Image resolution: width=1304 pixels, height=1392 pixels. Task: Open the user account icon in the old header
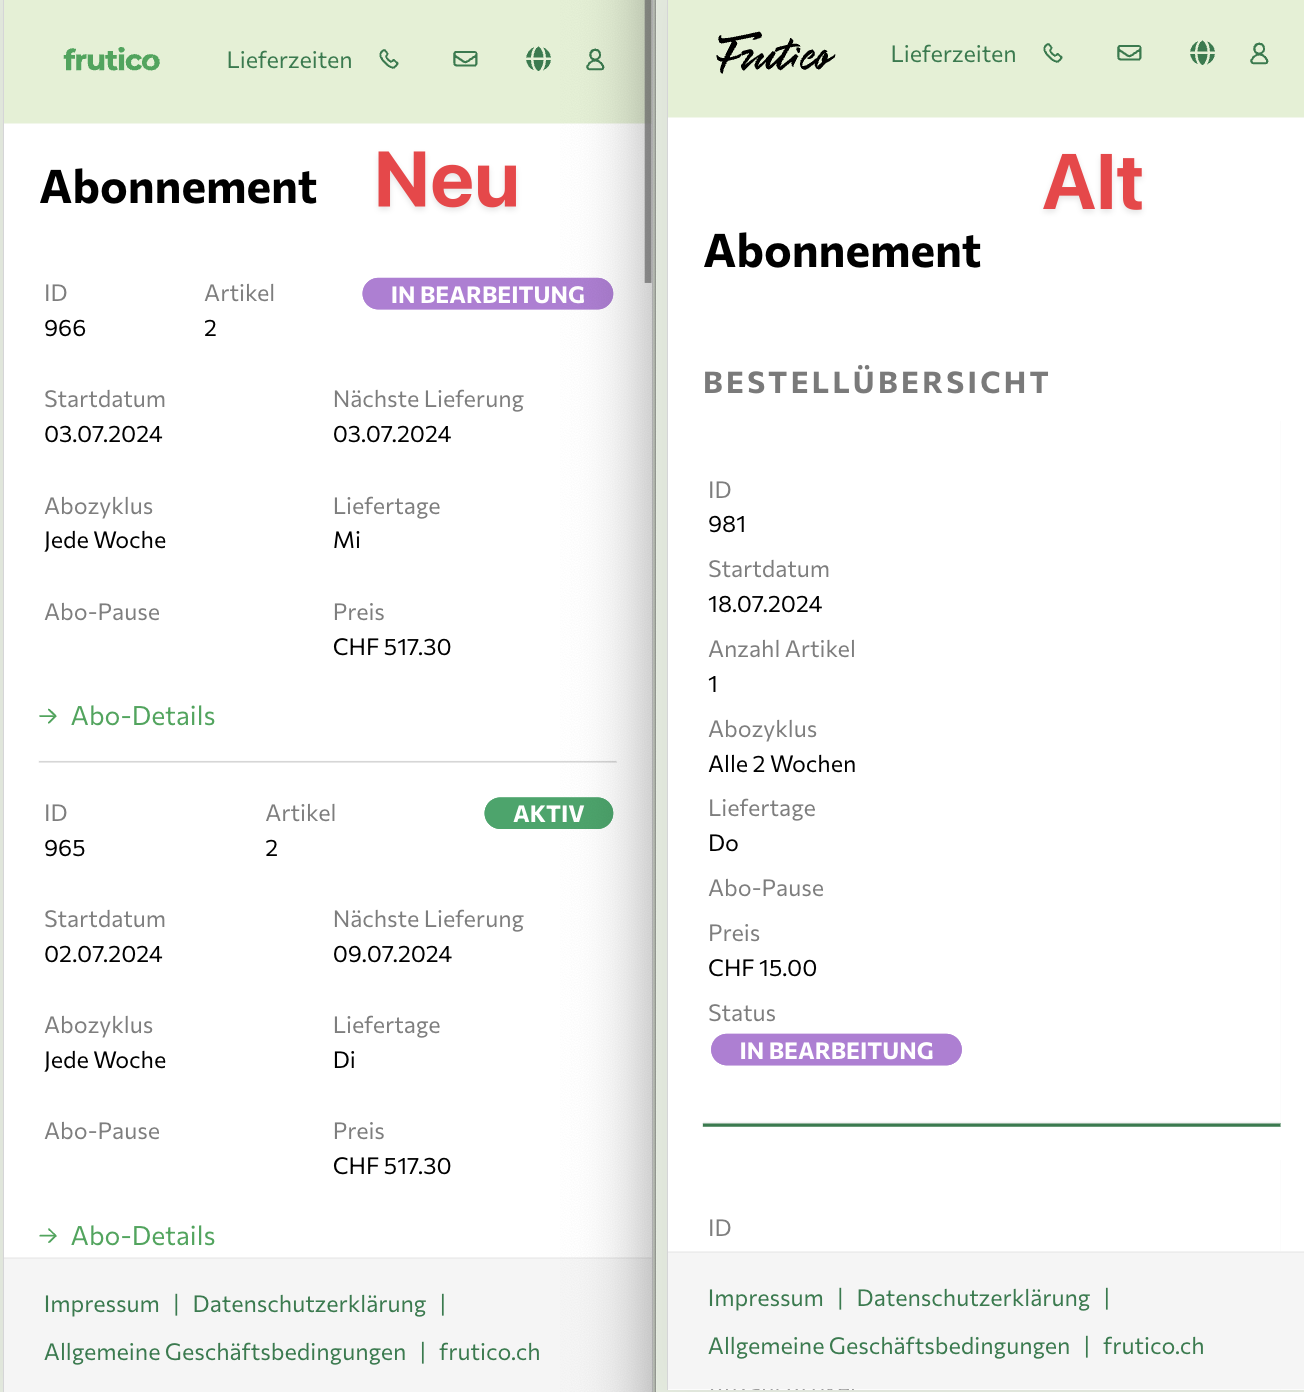pyautogui.click(x=1259, y=54)
